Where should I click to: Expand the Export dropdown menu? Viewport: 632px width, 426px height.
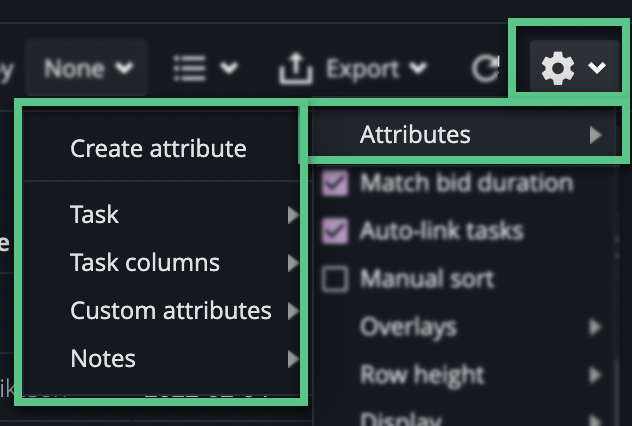pos(418,68)
